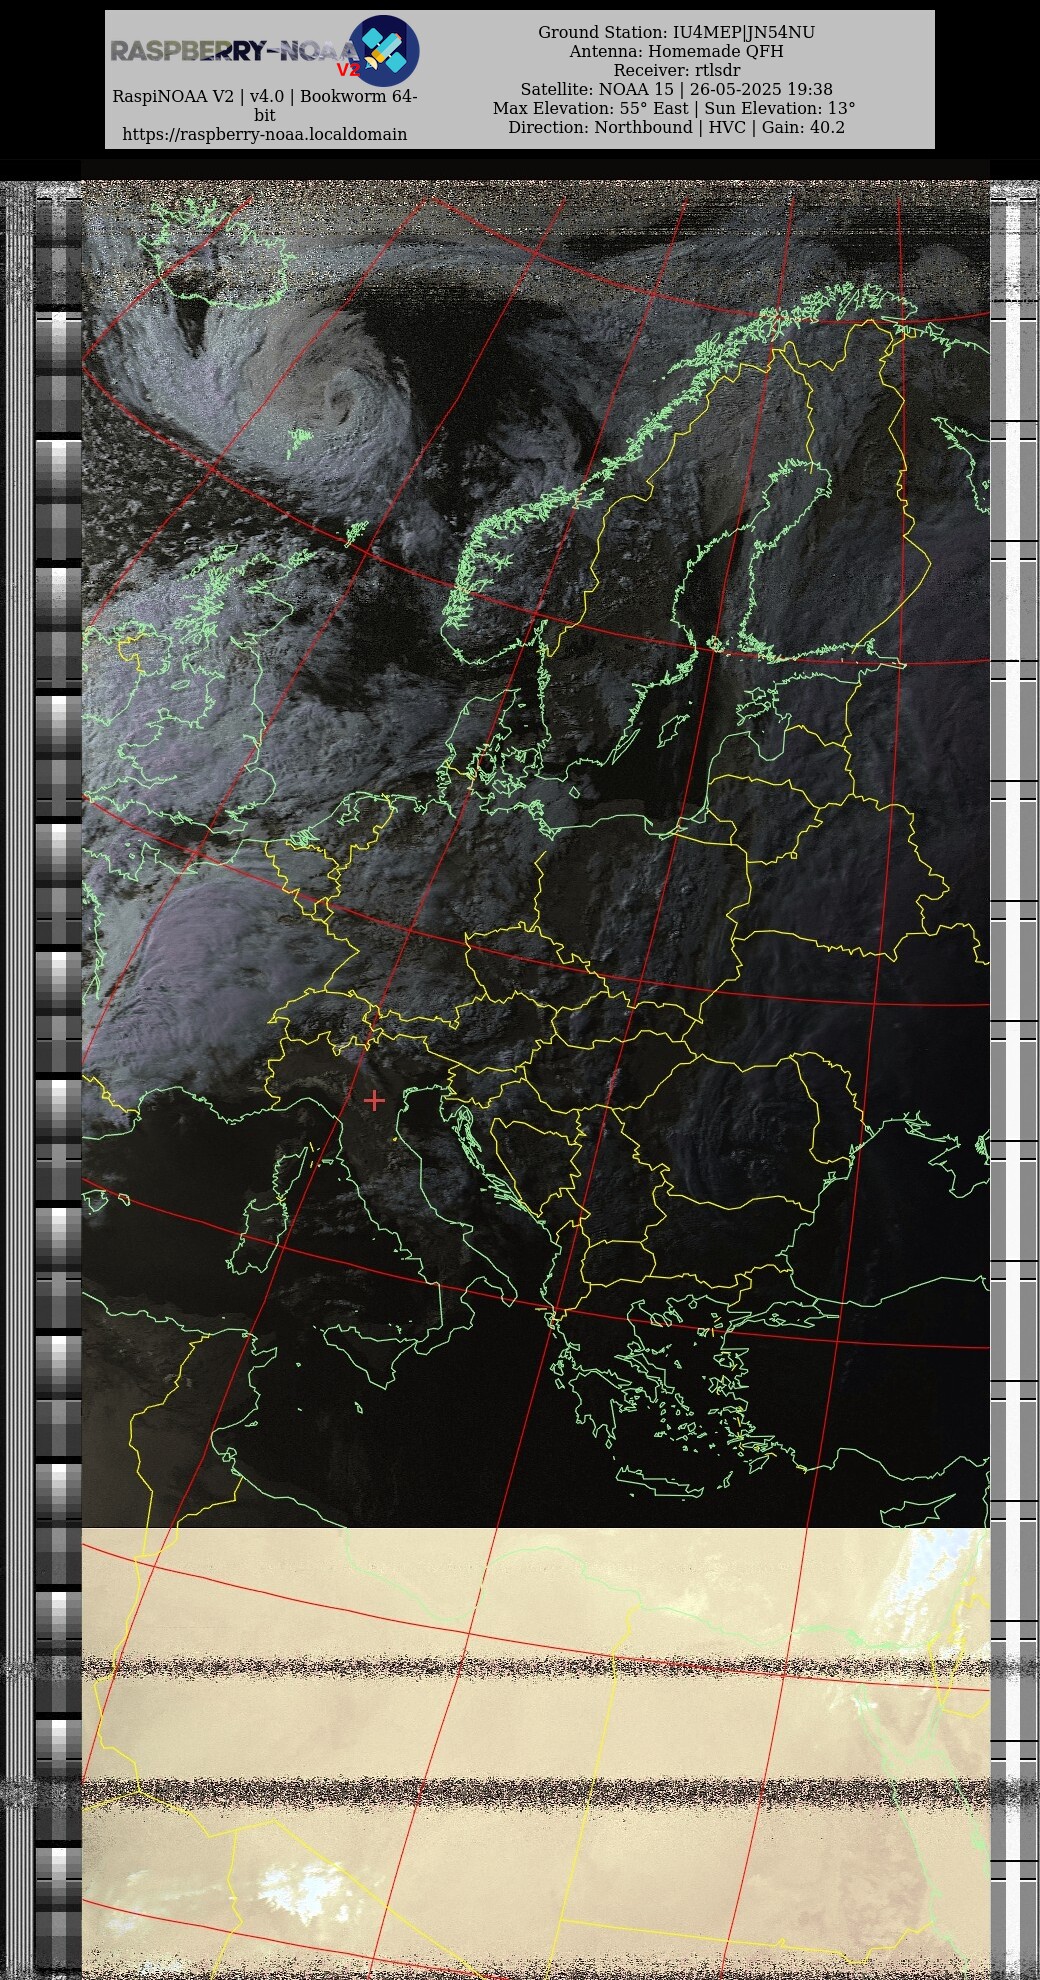Viewport: 1040px width, 1980px height.
Task: Select the 'Ground Station: IU4MEP|JN54NU' line
Action: [x=677, y=32]
